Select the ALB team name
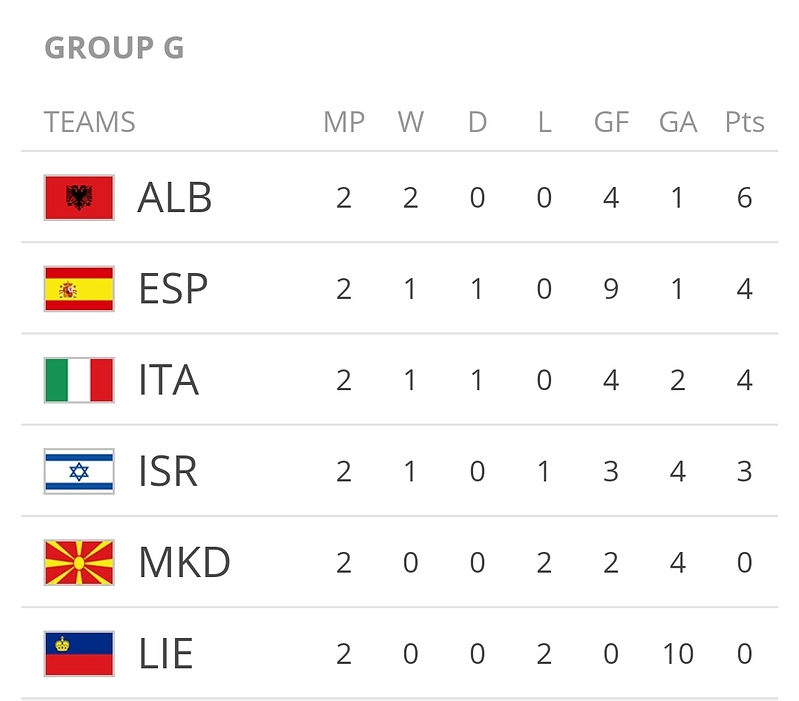 point(175,198)
